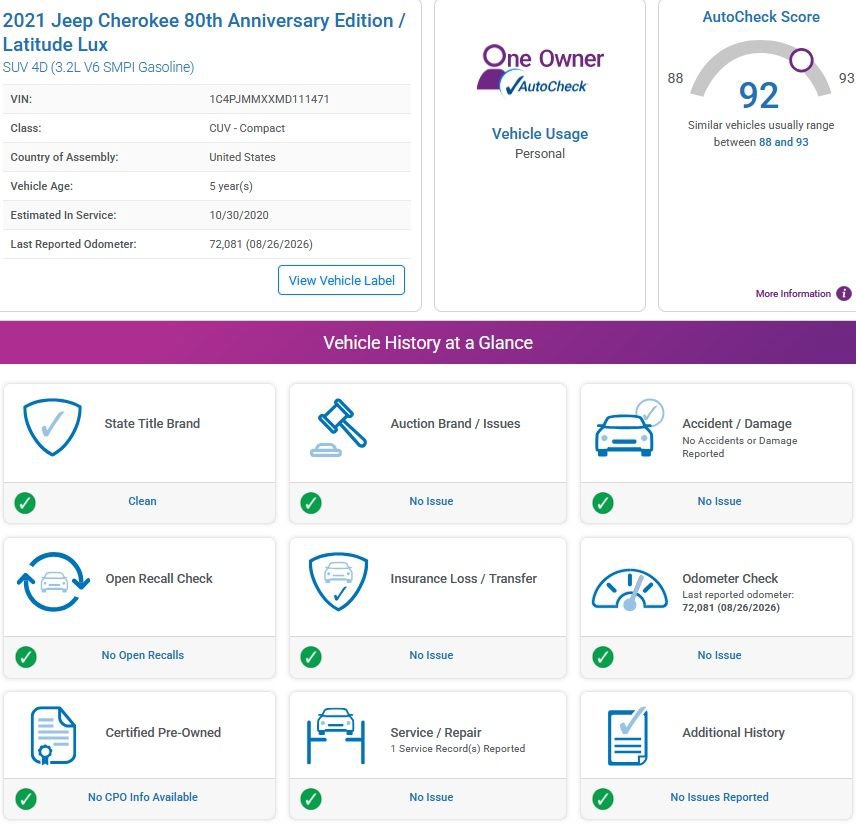Click the AutoCheck Score heading
Viewport: 856px width, 824px height.
[761, 17]
